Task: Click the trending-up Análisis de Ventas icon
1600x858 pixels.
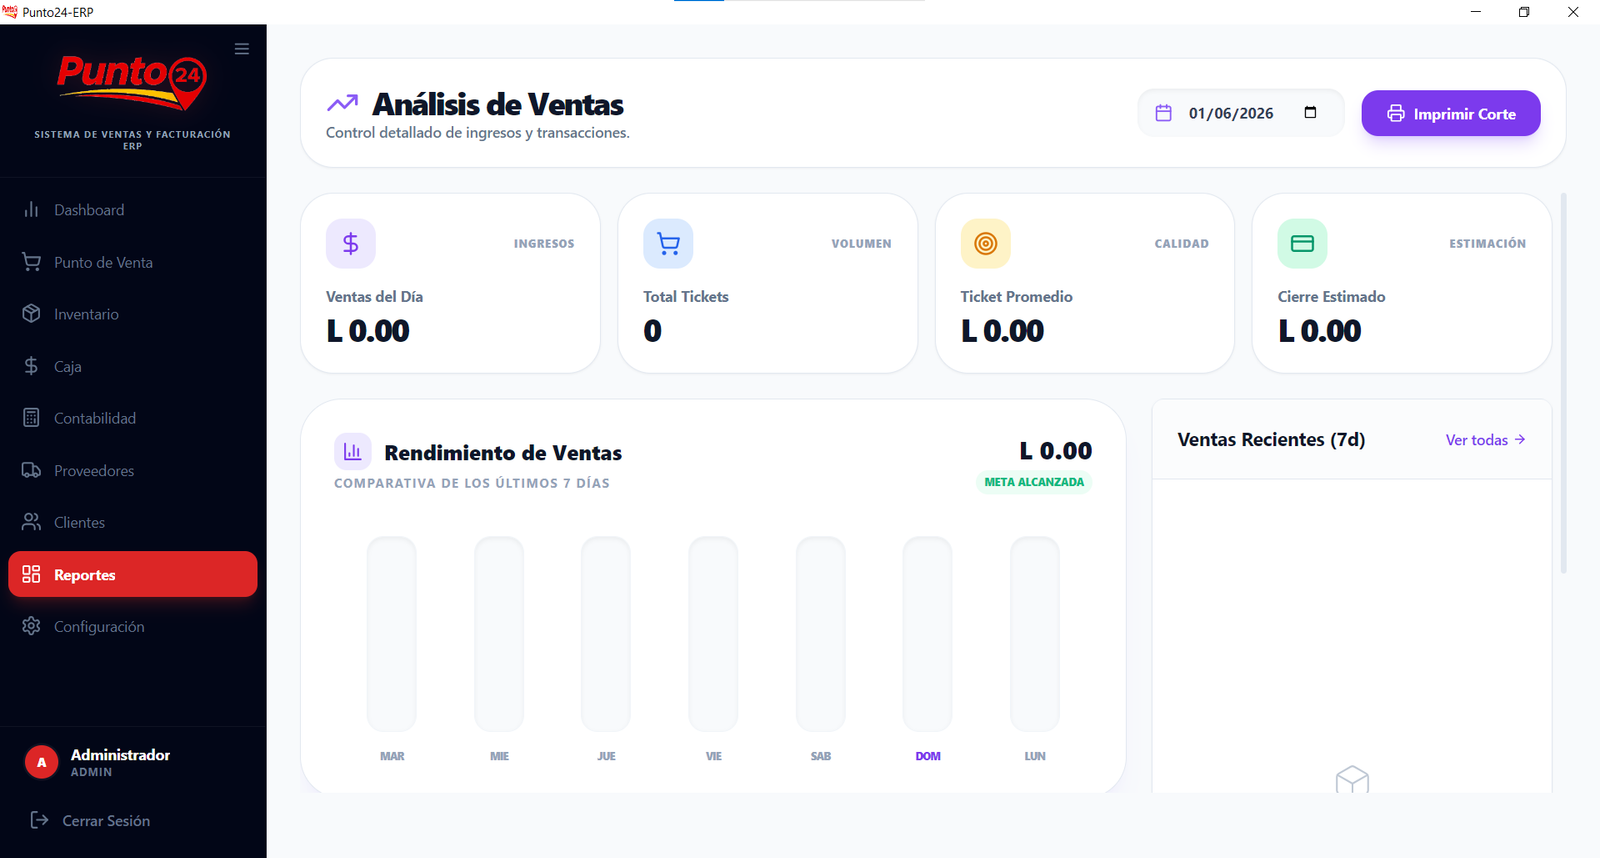Action: point(342,103)
